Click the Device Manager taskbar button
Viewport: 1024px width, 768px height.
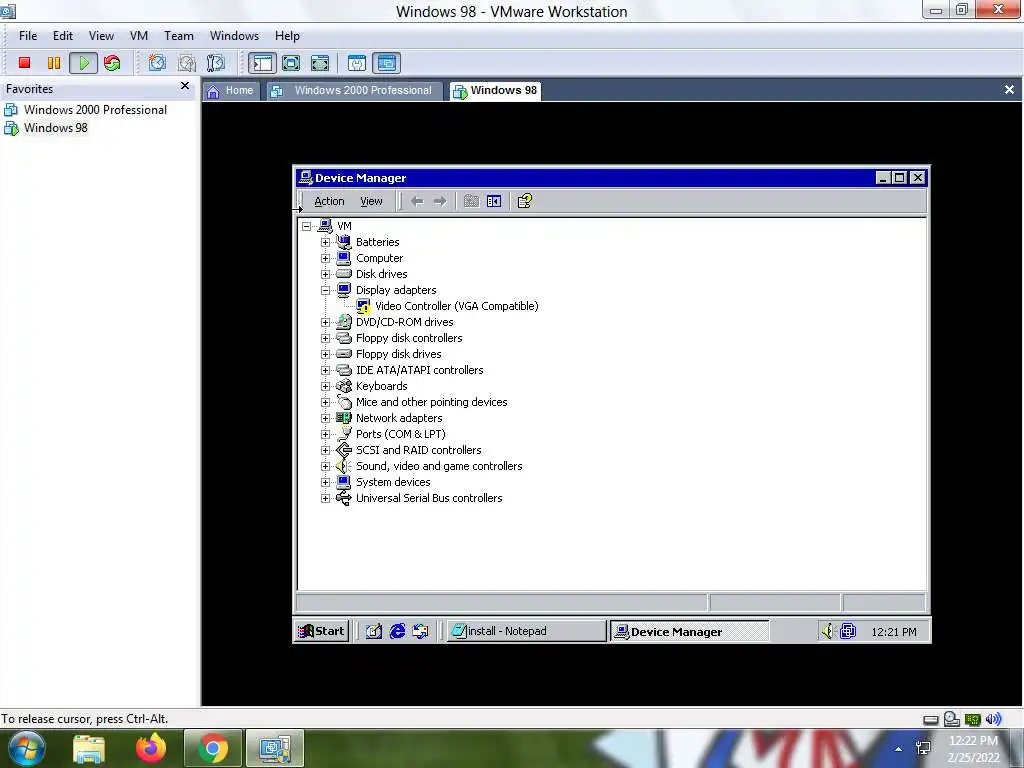[690, 632]
